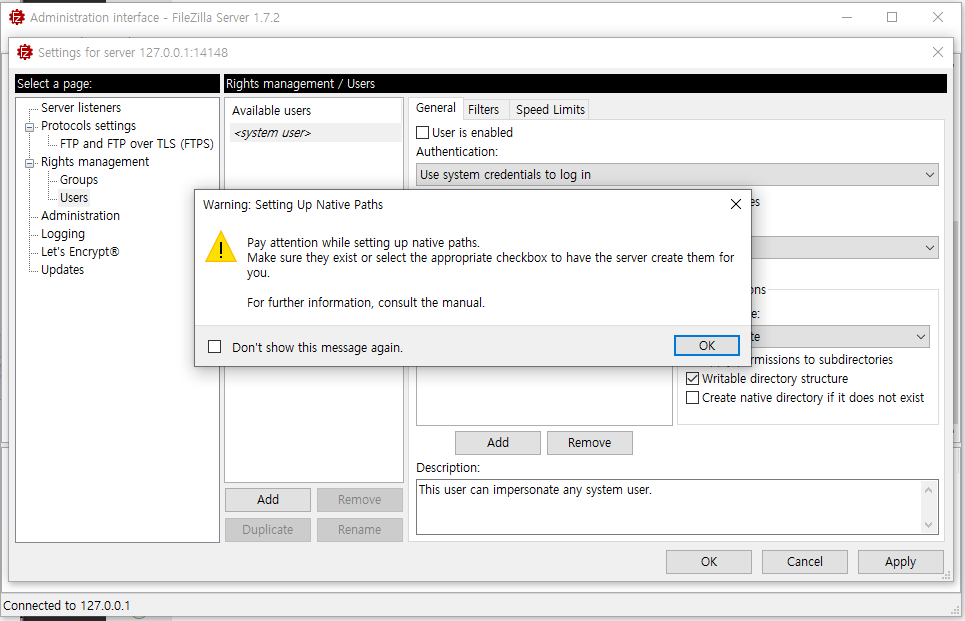Click the Description scrollbar down arrow
Image resolution: width=965 pixels, height=621 pixels.
(929, 525)
